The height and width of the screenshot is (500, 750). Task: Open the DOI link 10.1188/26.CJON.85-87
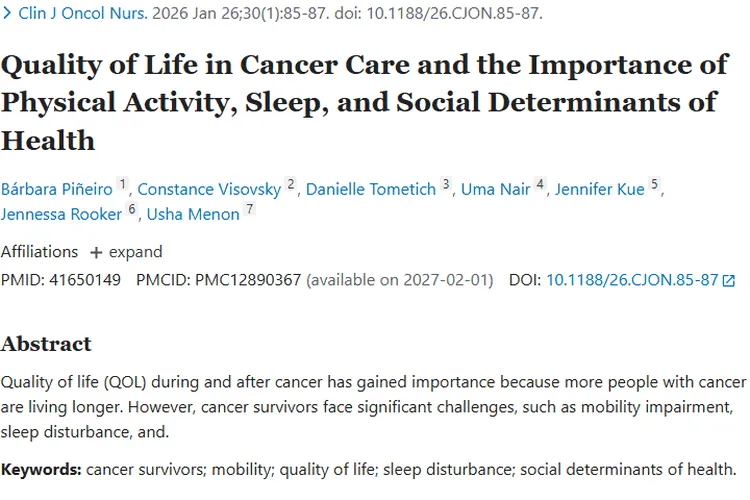(632, 281)
